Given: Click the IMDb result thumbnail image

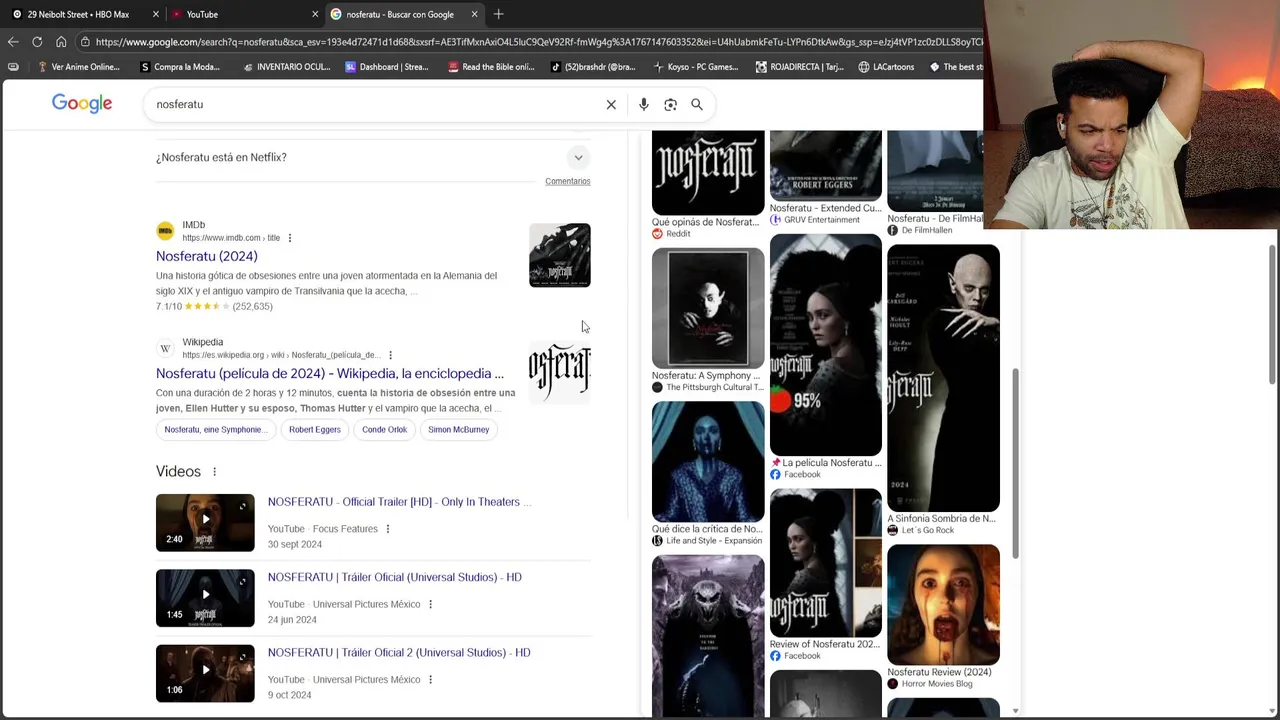Looking at the screenshot, I should pos(560,255).
